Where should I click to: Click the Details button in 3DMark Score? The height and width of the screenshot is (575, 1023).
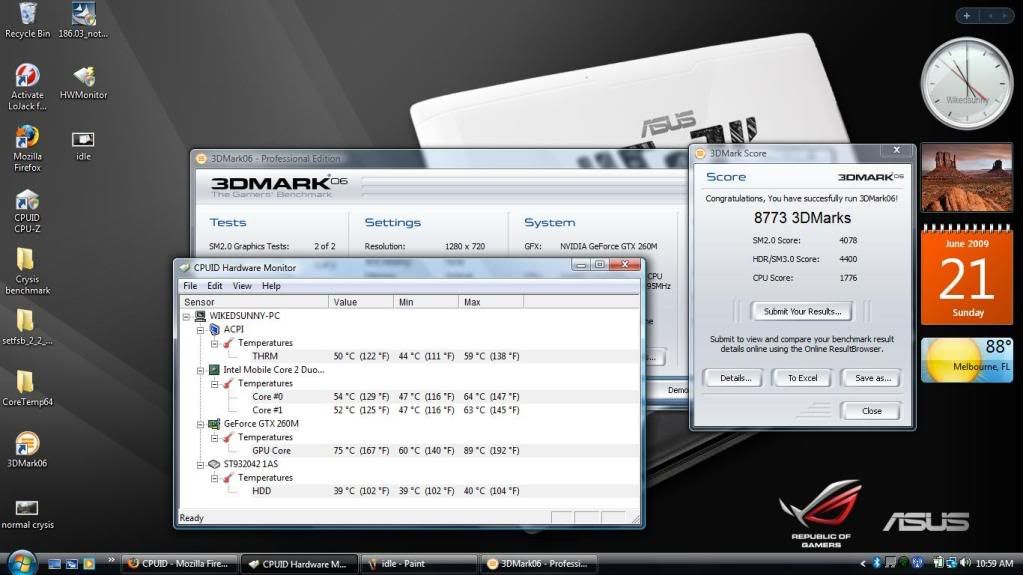click(735, 378)
